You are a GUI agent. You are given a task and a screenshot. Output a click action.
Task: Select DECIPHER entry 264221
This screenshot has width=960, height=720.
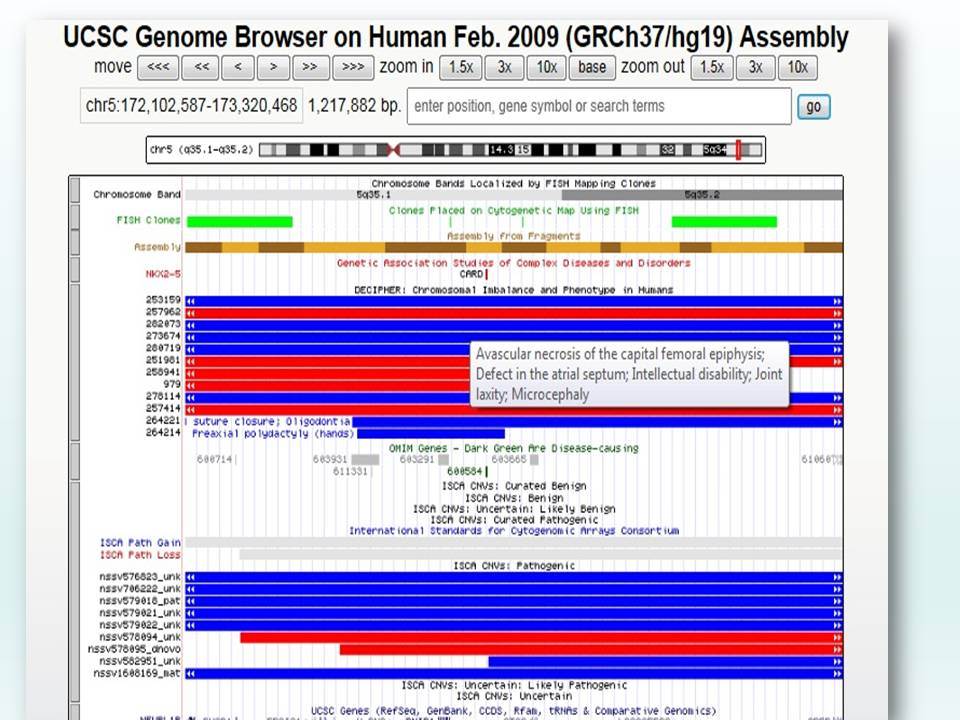[x=598, y=422]
